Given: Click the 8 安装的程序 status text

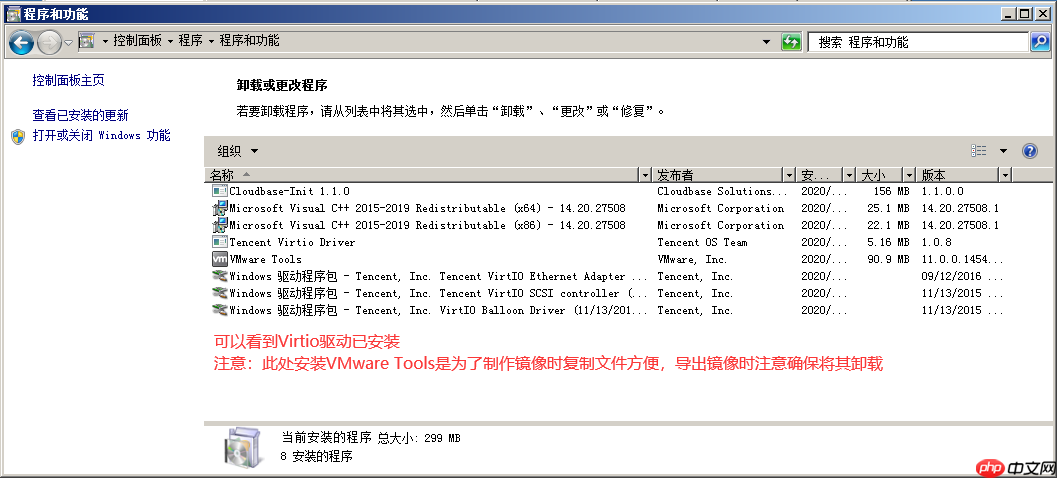Looking at the screenshot, I should click(x=317, y=456).
